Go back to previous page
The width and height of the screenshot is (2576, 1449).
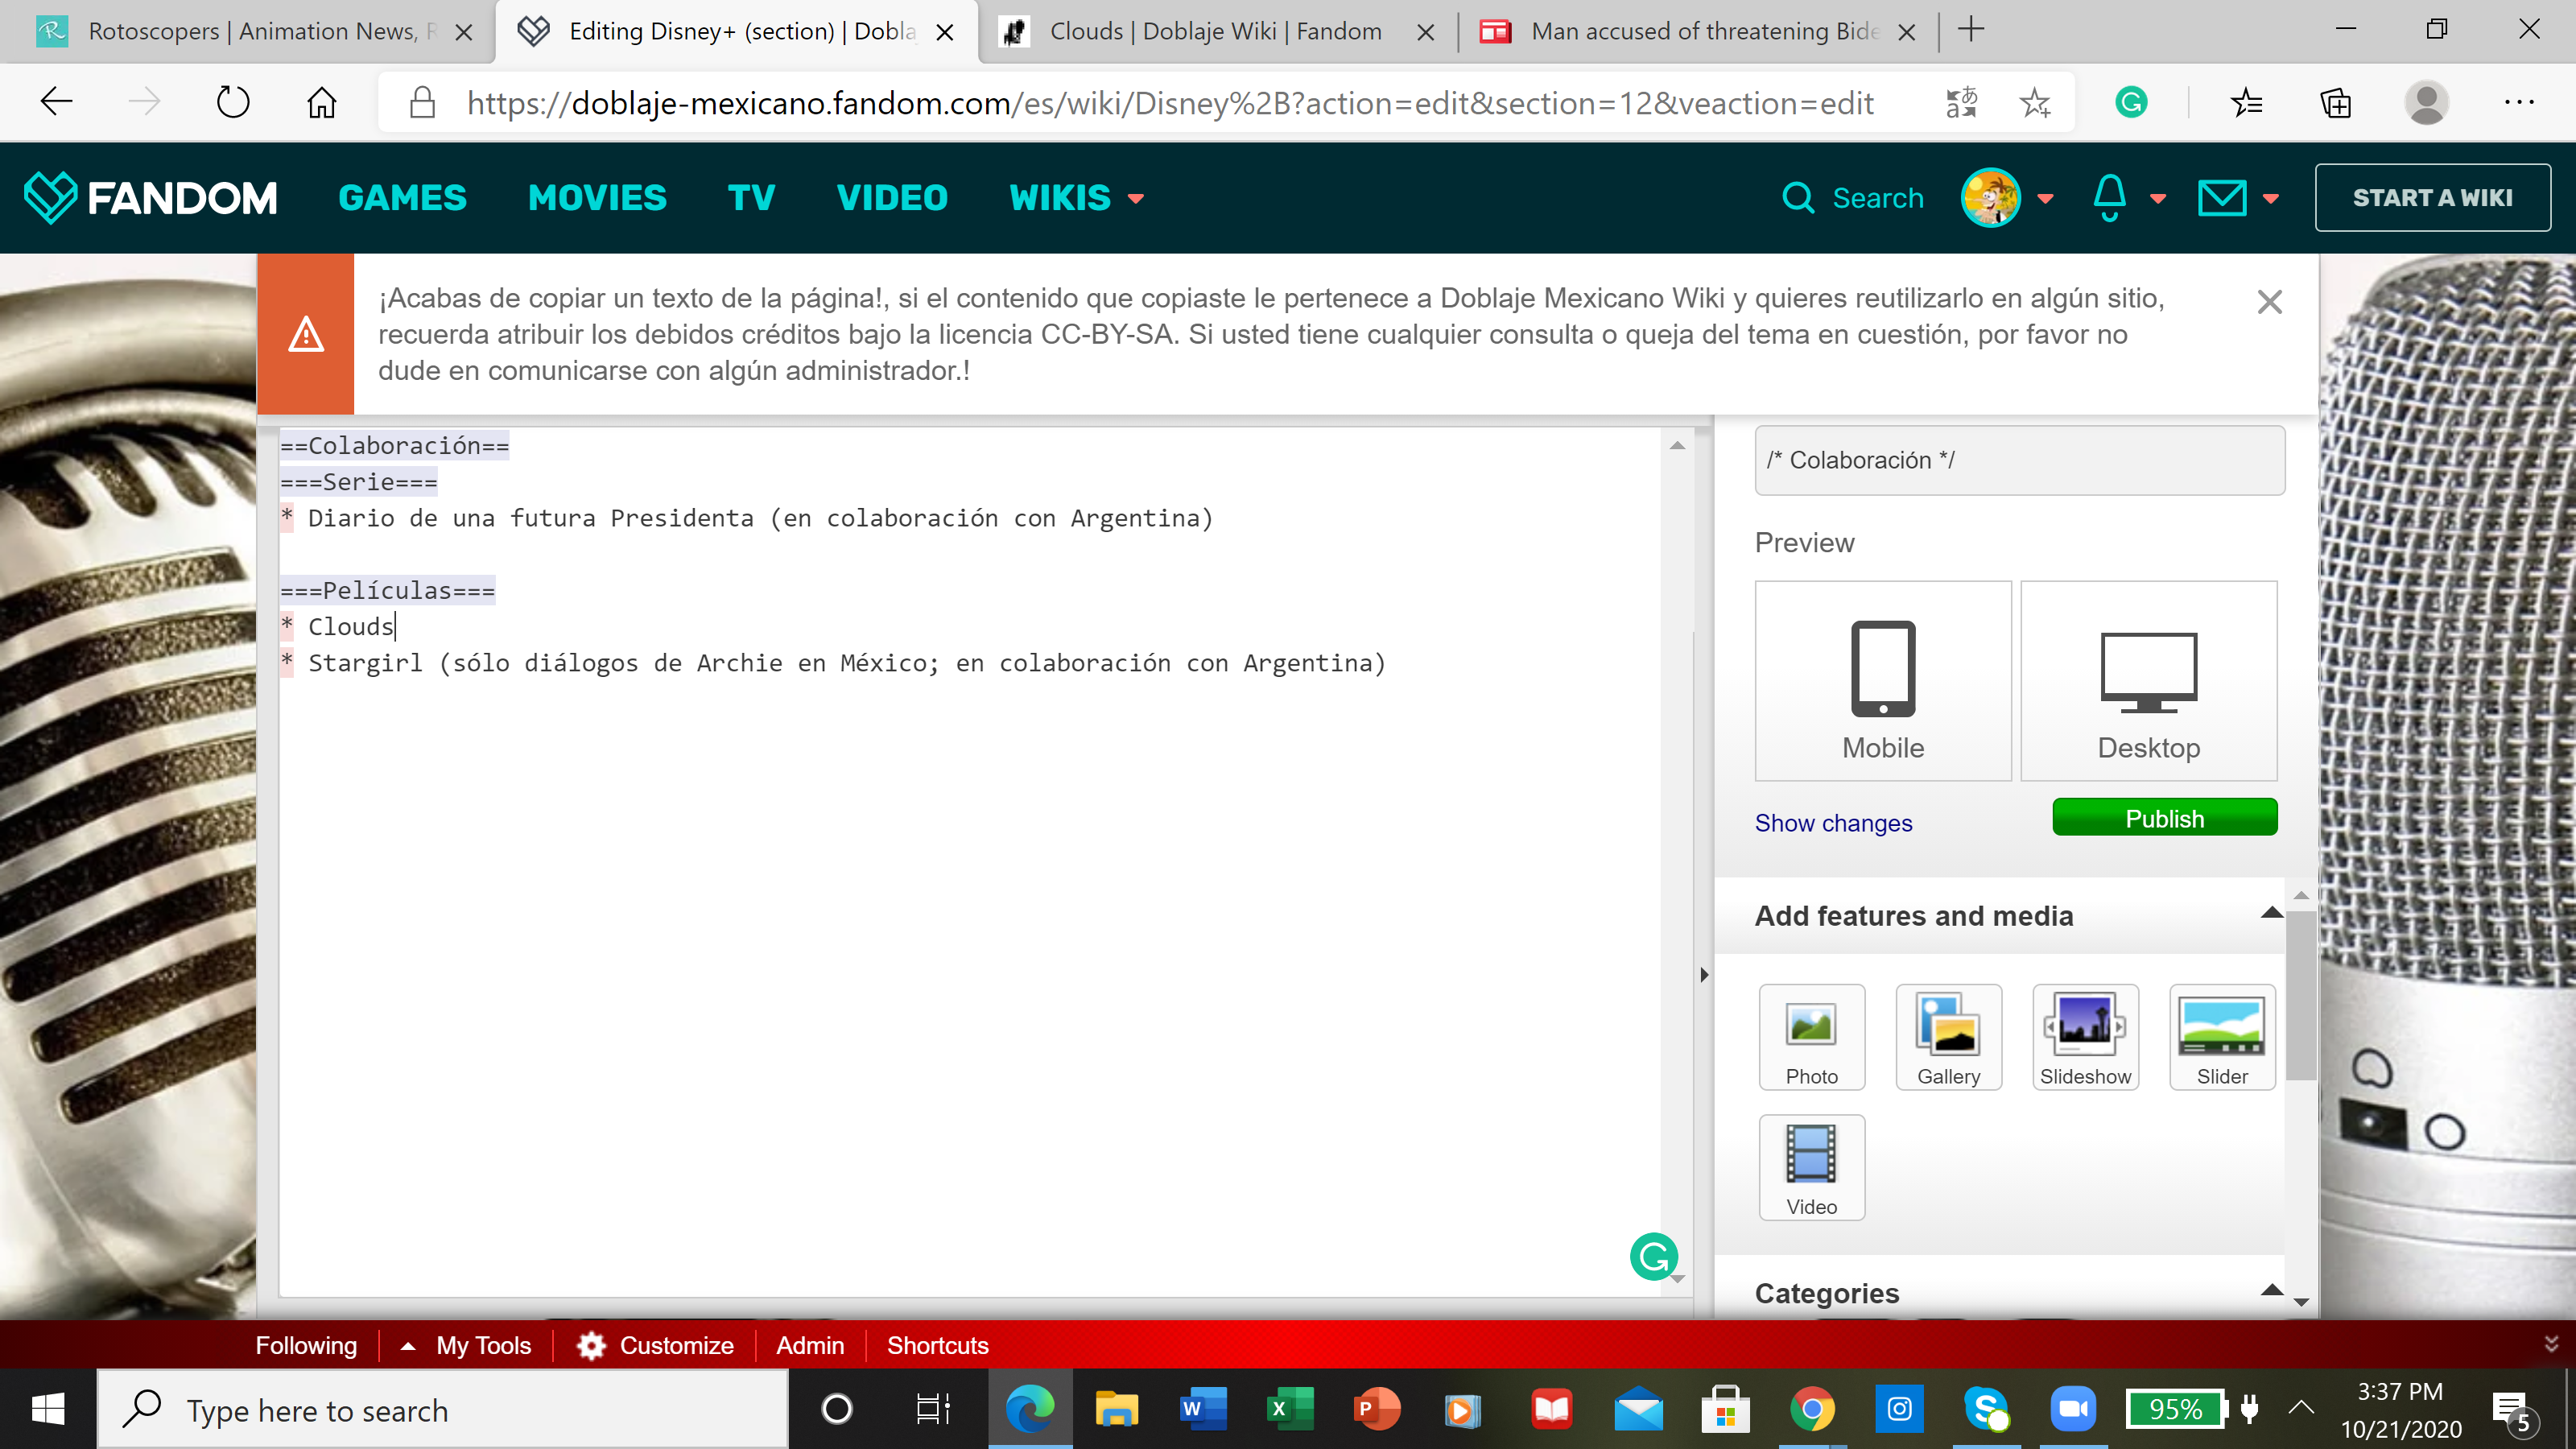click(56, 102)
